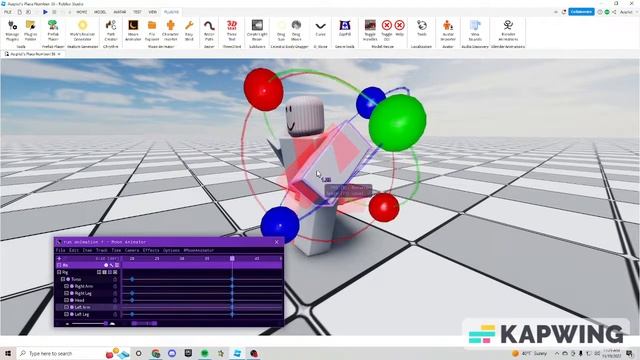Toggle the Head track checkbox
640x360 pixels.
click(67, 300)
